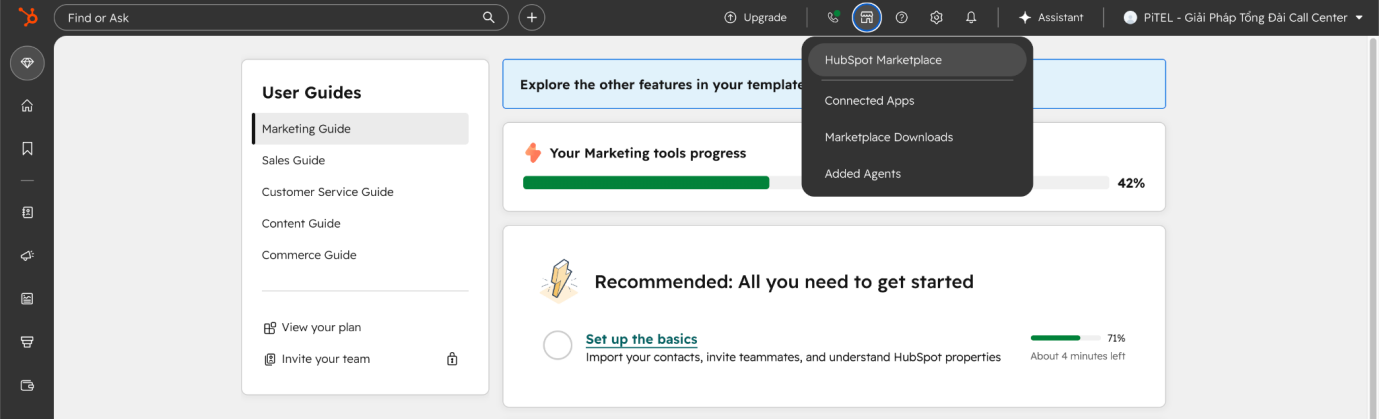The height and width of the screenshot is (419, 1379).
Task: Open the Content image sidebar icon
Action: (x=27, y=298)
